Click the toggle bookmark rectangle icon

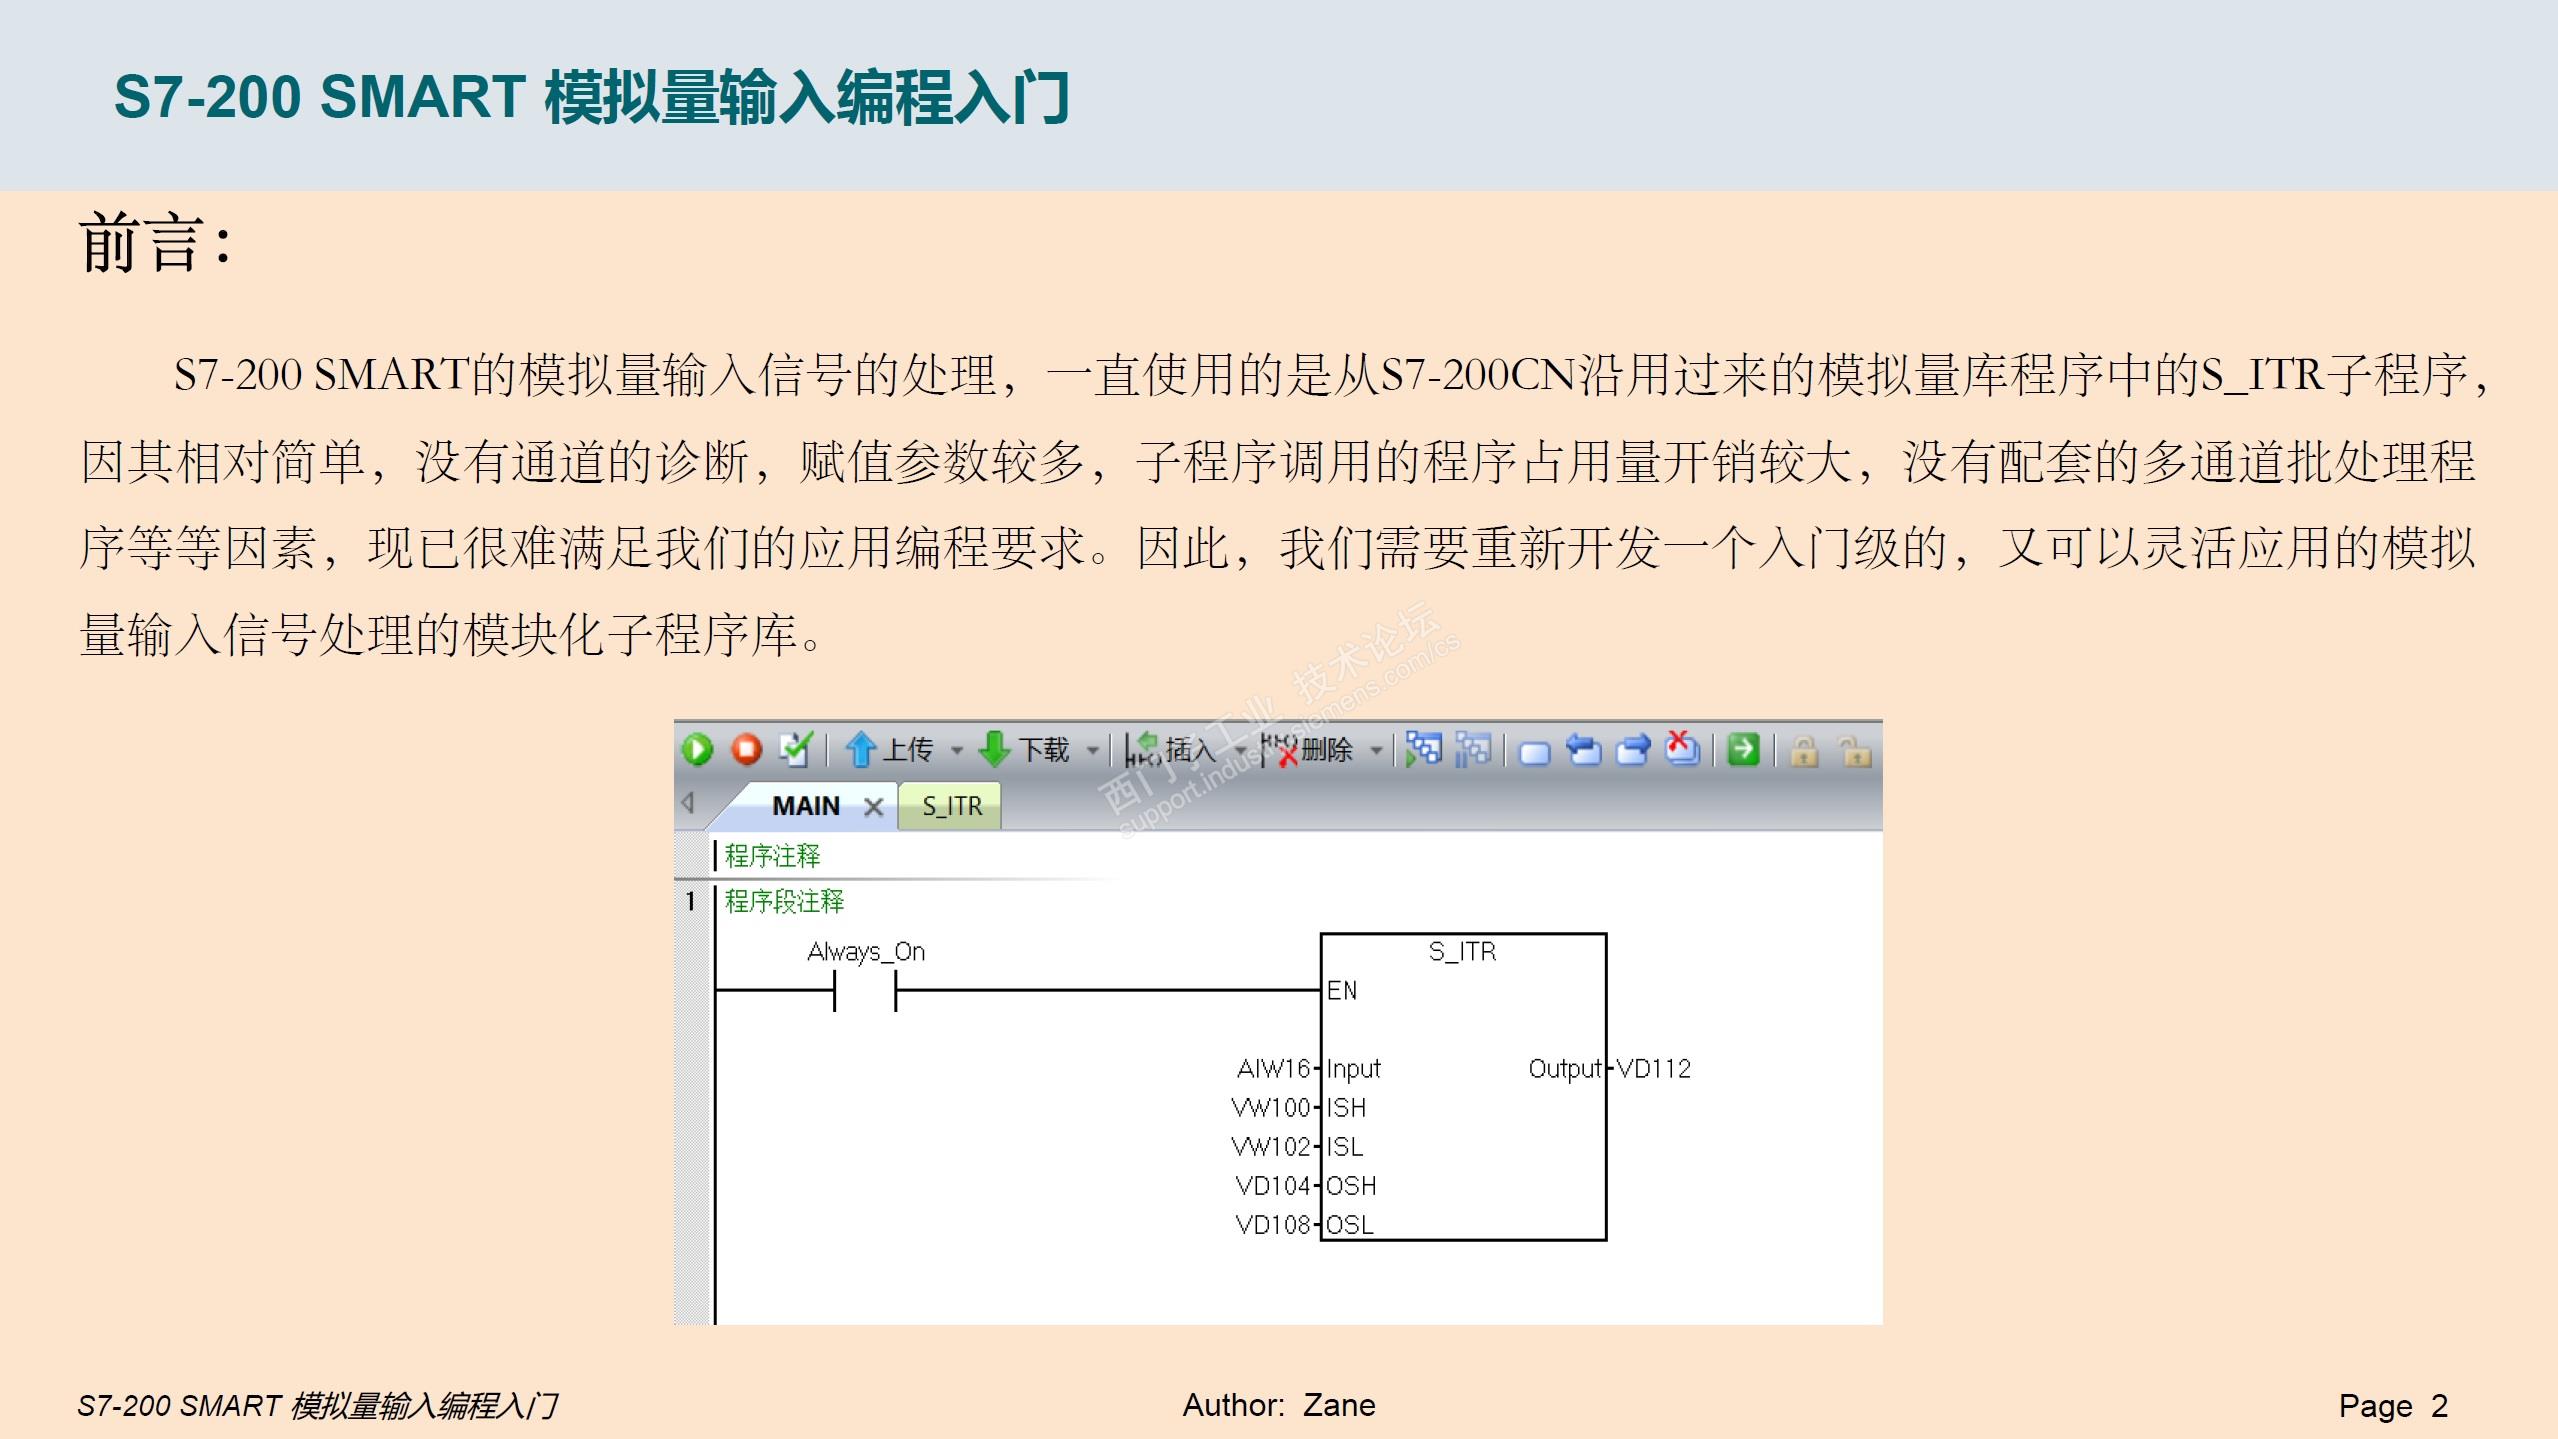[x=1534, y=752]
